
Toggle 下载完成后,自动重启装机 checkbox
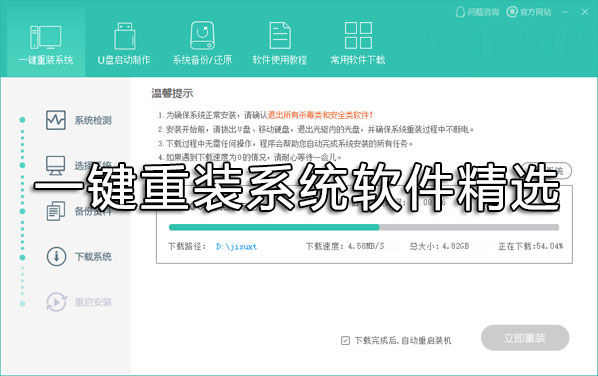[345, 340]
